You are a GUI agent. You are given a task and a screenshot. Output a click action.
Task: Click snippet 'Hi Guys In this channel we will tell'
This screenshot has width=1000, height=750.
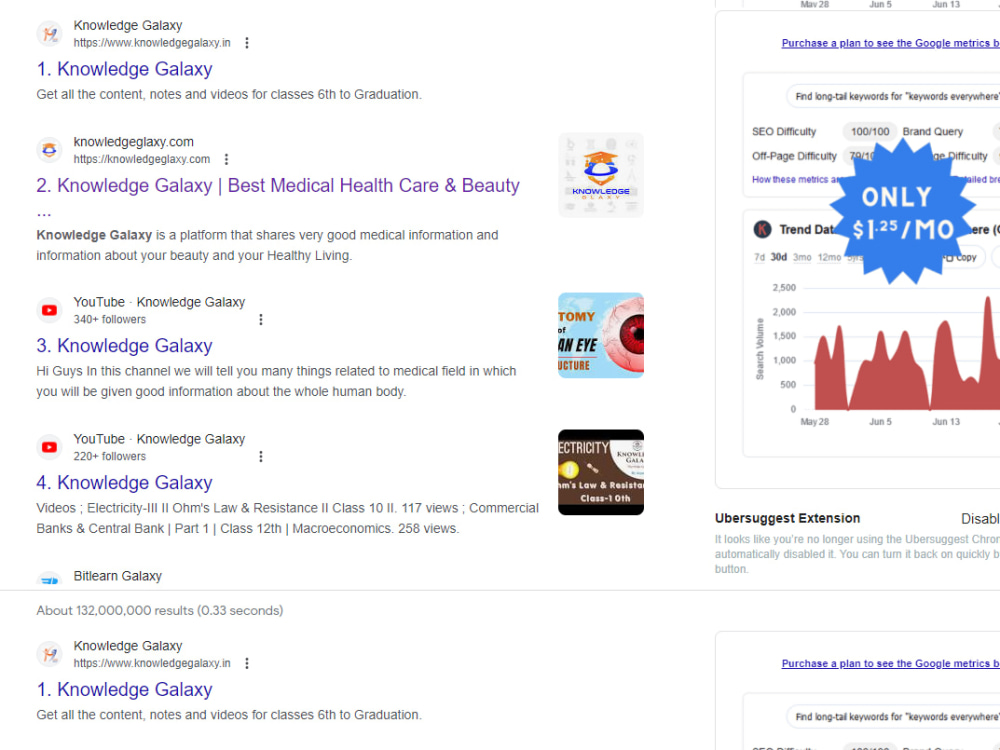click(x=276, y=381)
